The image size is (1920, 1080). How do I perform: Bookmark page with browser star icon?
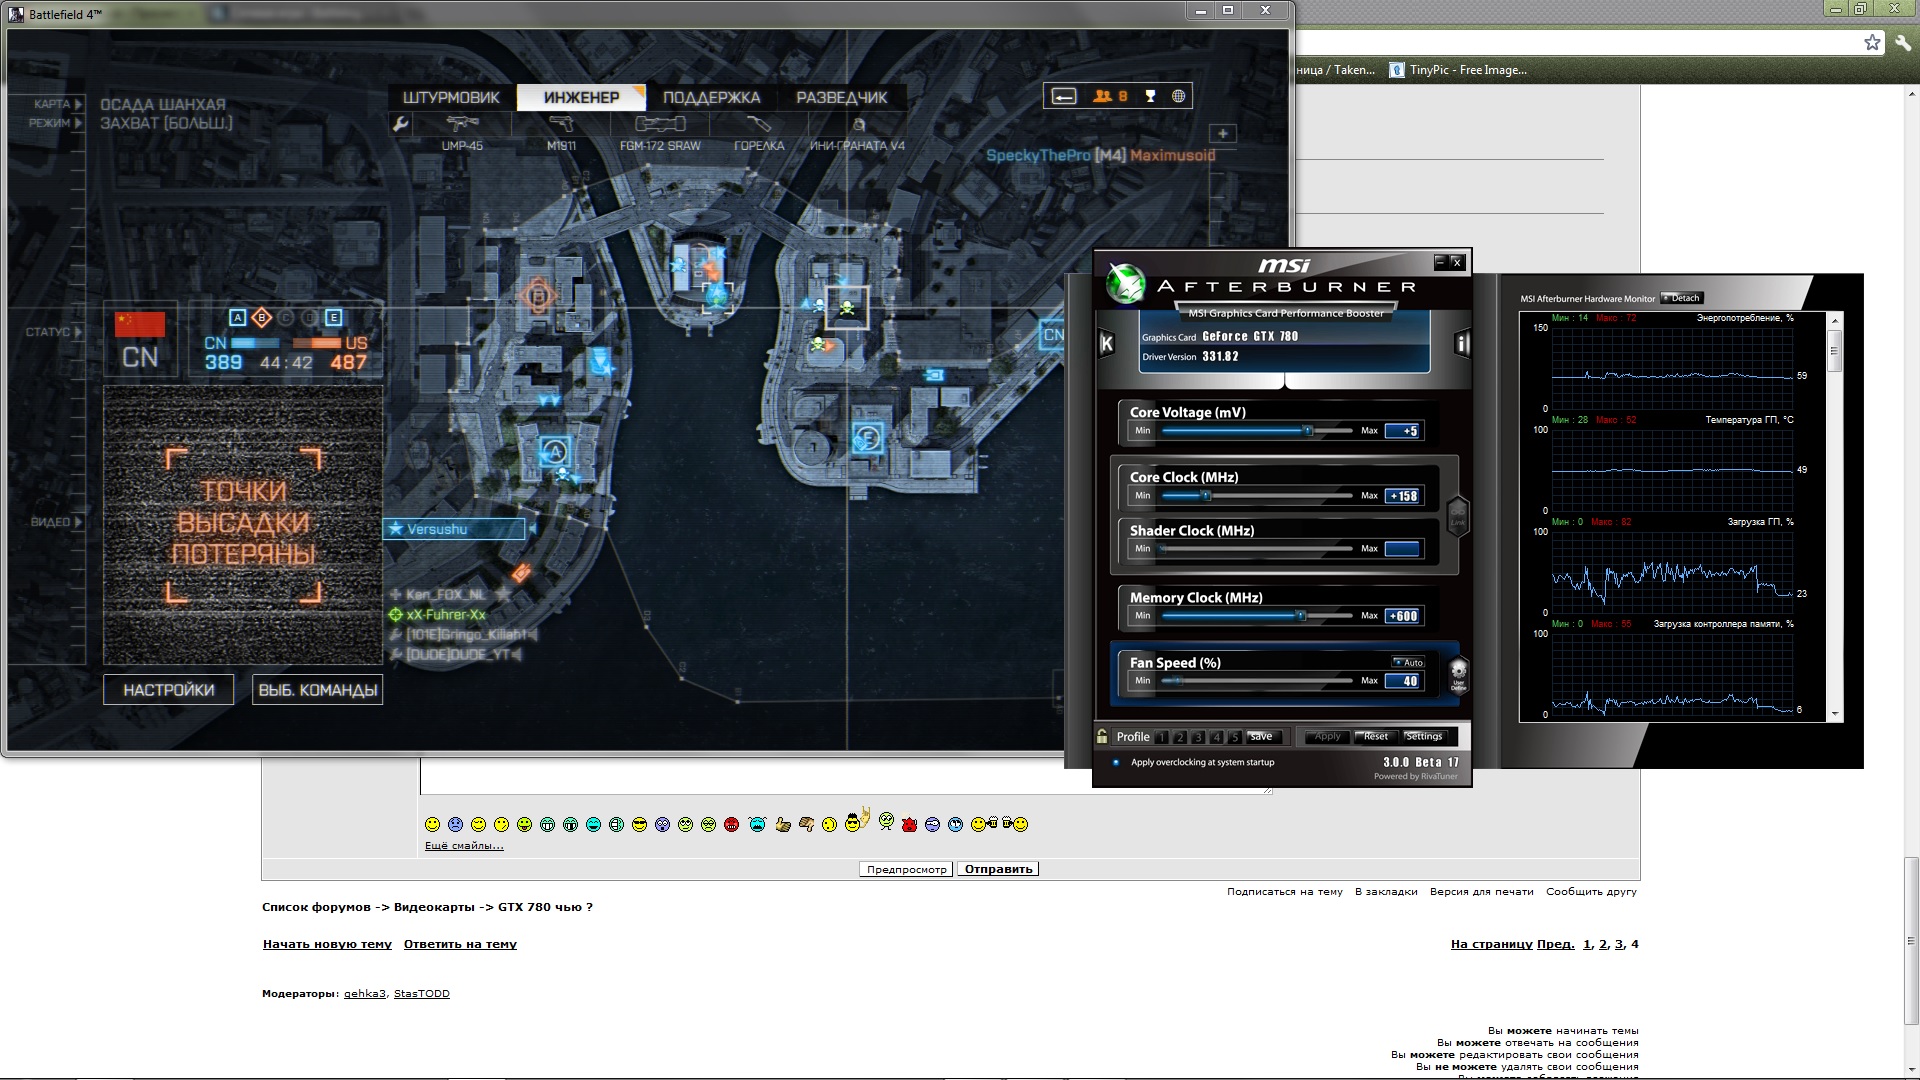[1872, 42]
